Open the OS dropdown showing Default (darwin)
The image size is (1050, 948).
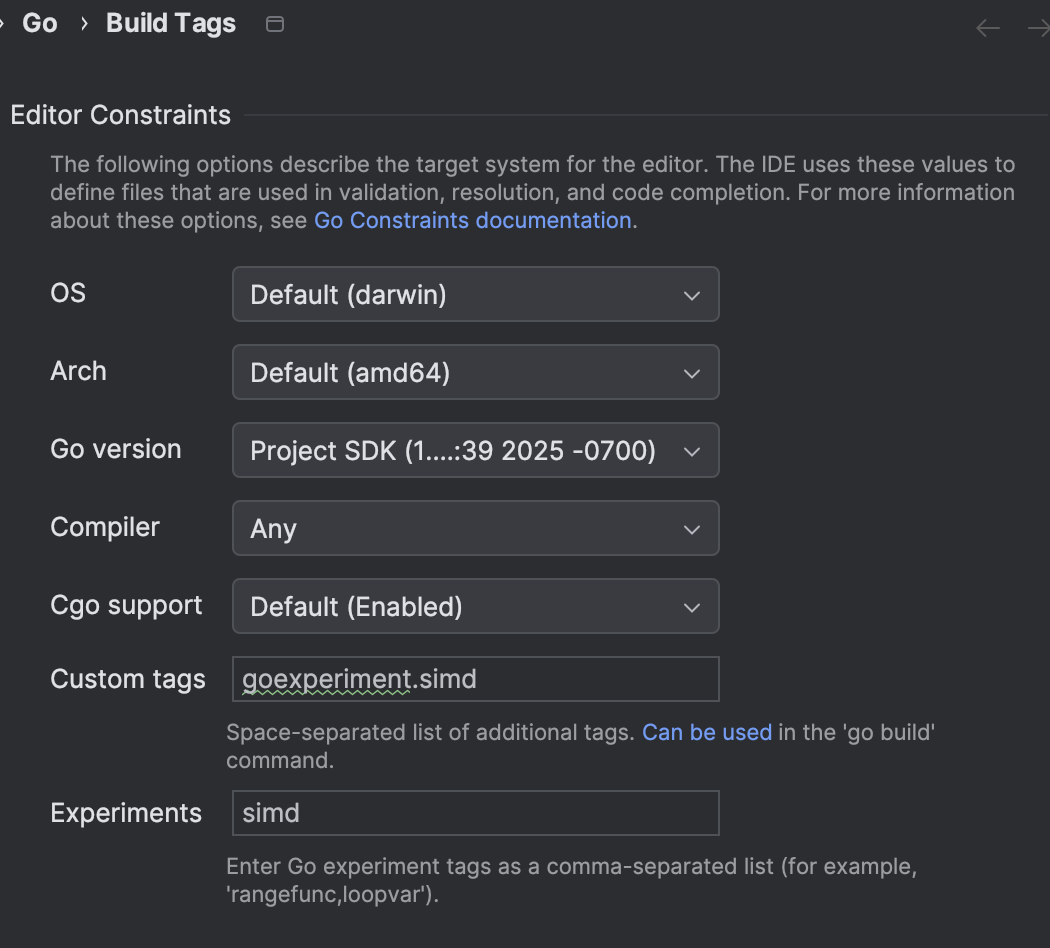tap(475, 294)
